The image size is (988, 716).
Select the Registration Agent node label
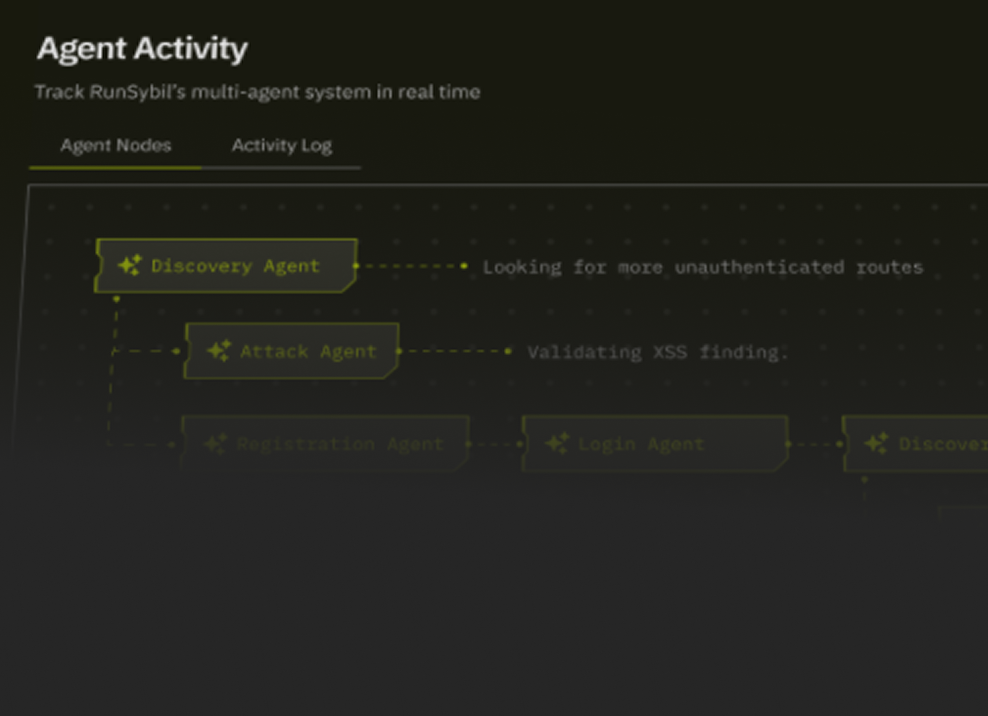(x=340, y=444)
